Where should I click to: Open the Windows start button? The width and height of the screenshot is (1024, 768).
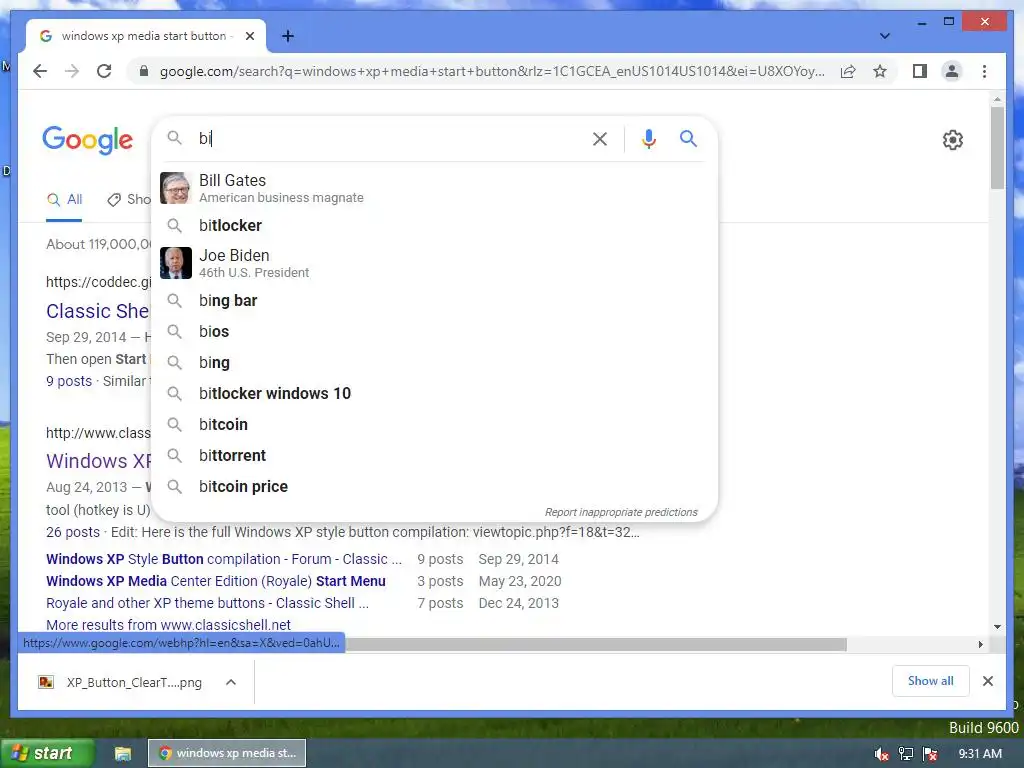47,753
